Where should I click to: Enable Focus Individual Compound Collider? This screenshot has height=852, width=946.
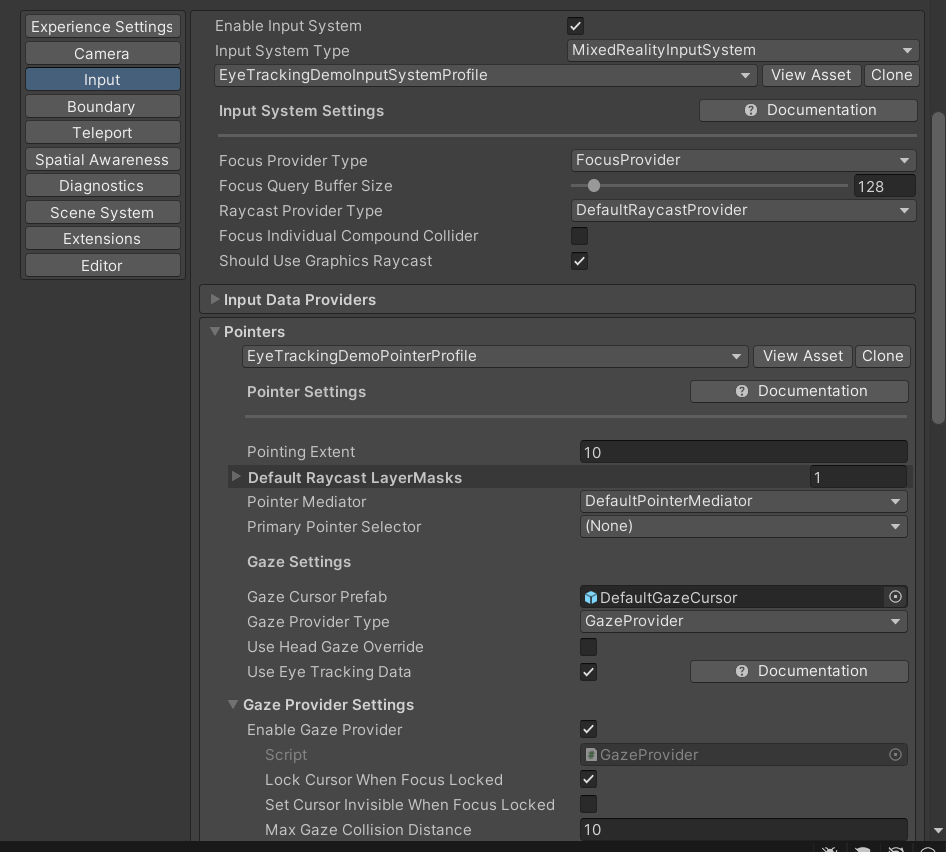(579, 235)
